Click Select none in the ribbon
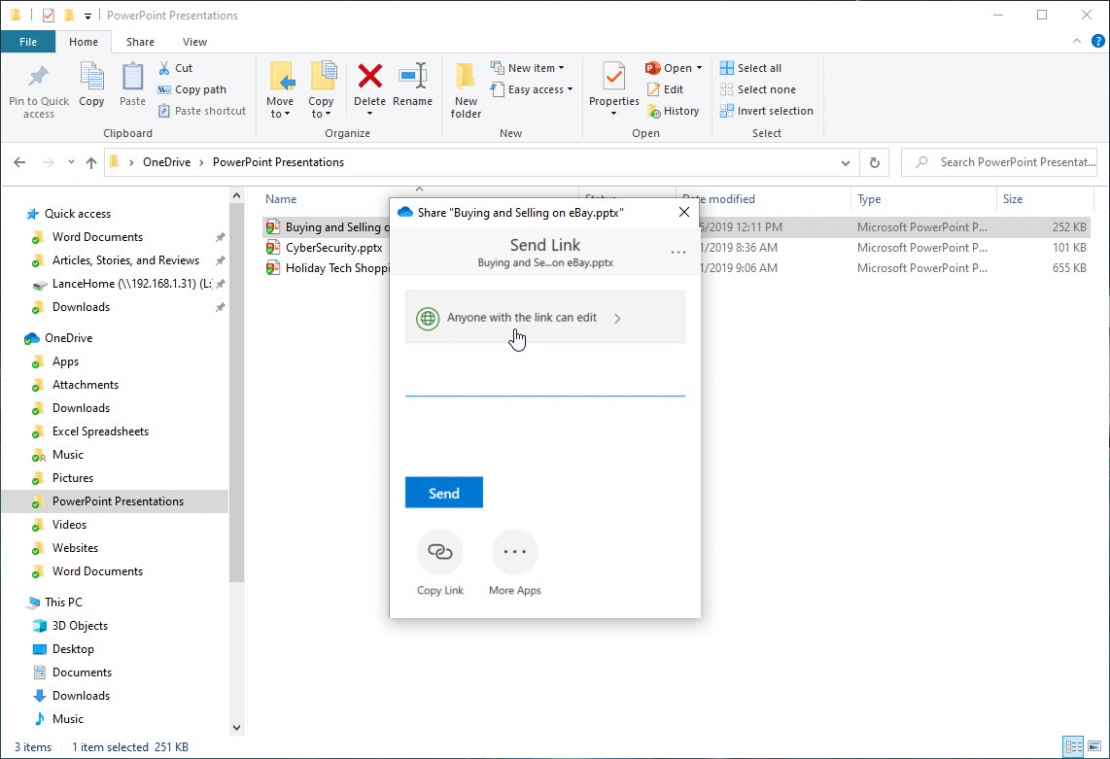Viewport: 1110px width, 759px height. pyautogui.click(x=757, y=89)
